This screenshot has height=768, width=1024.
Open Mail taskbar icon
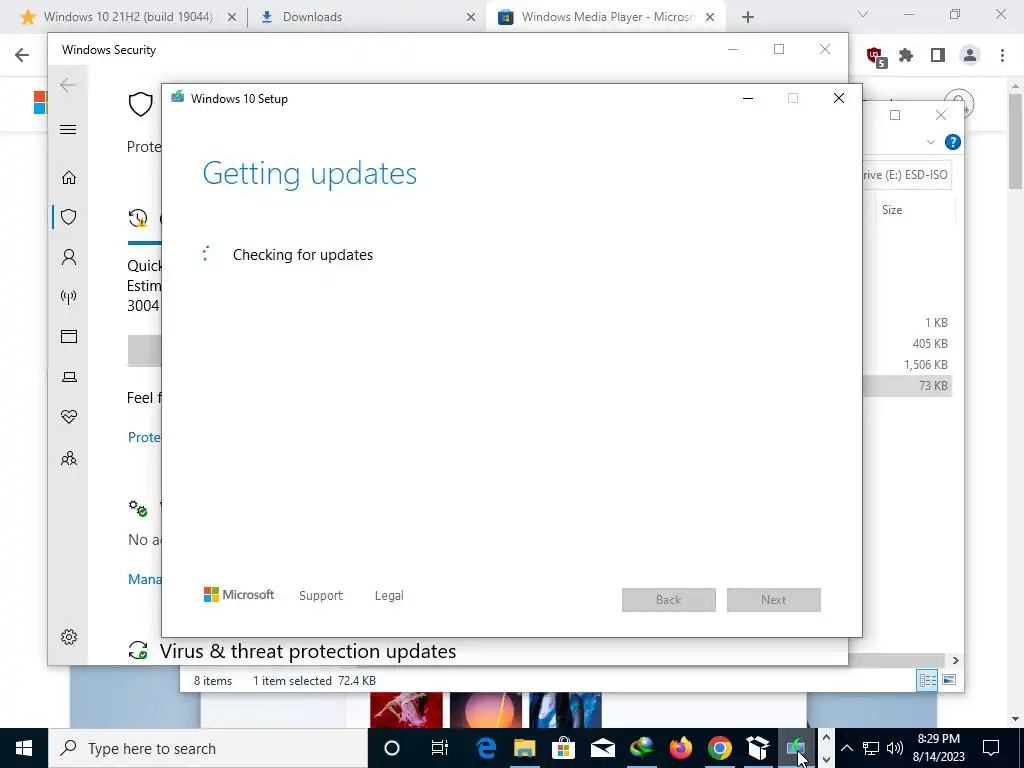click(602, 748)
